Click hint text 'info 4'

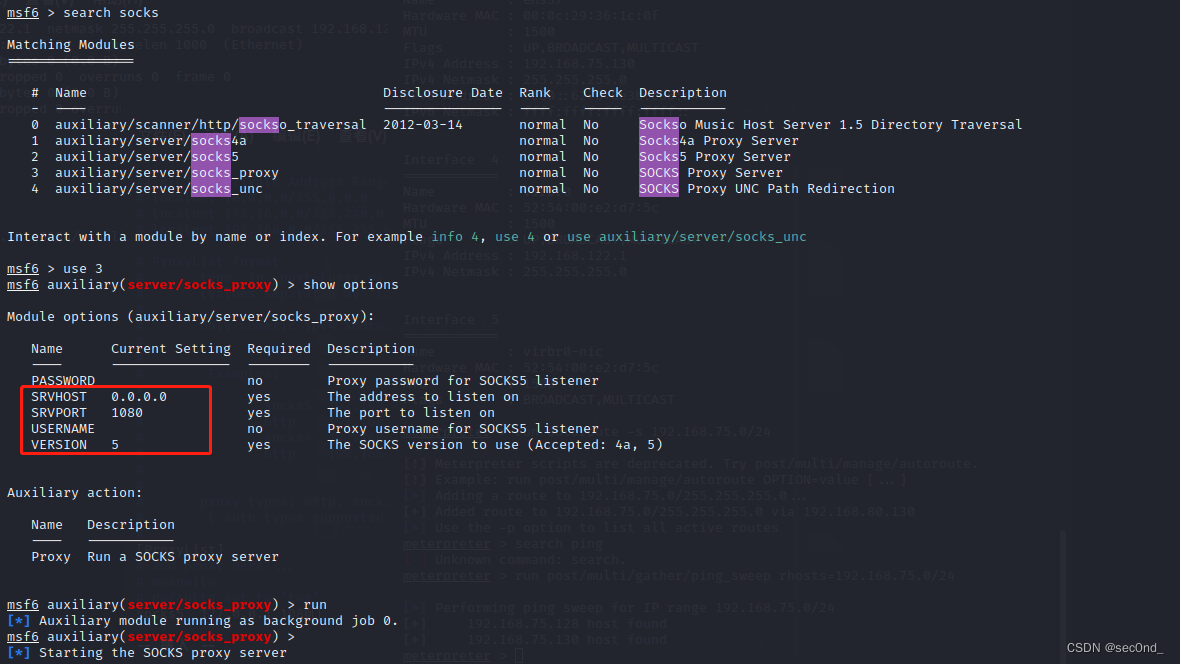pyautogui.click(x=455, y=236)
